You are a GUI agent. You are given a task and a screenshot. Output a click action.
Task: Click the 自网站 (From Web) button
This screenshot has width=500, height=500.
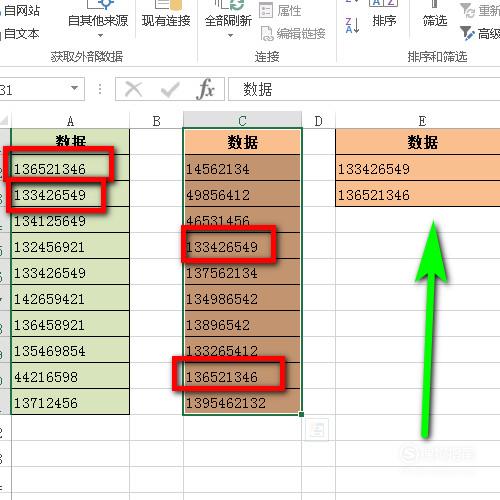pos(20,11)
